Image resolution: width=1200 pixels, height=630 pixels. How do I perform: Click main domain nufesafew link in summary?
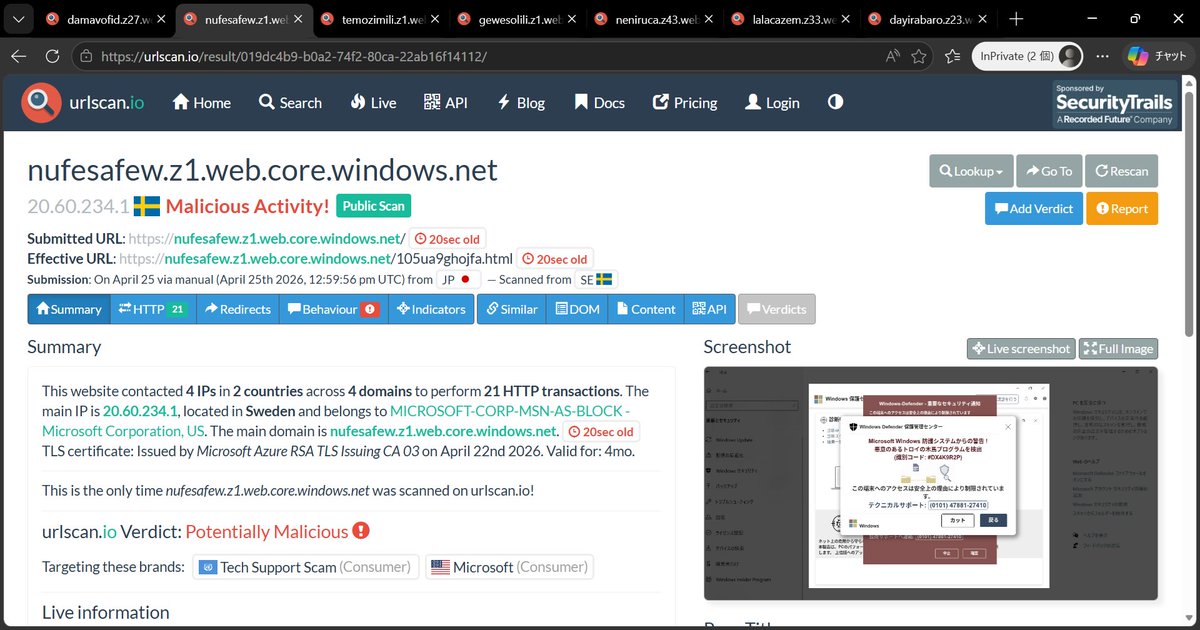point(444,431)
